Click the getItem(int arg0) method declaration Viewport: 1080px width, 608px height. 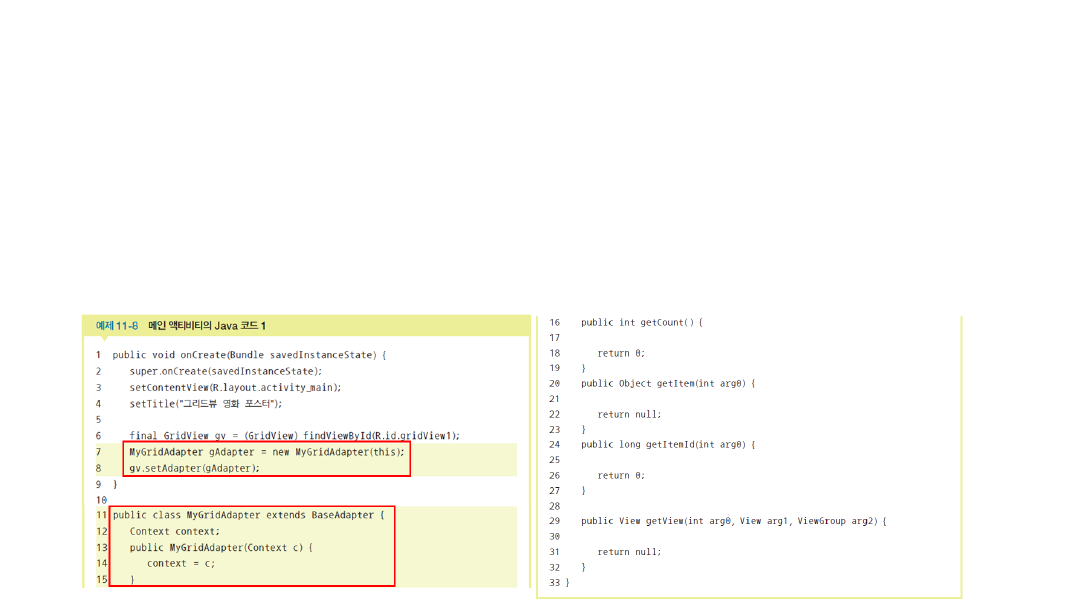coord(668,384)
